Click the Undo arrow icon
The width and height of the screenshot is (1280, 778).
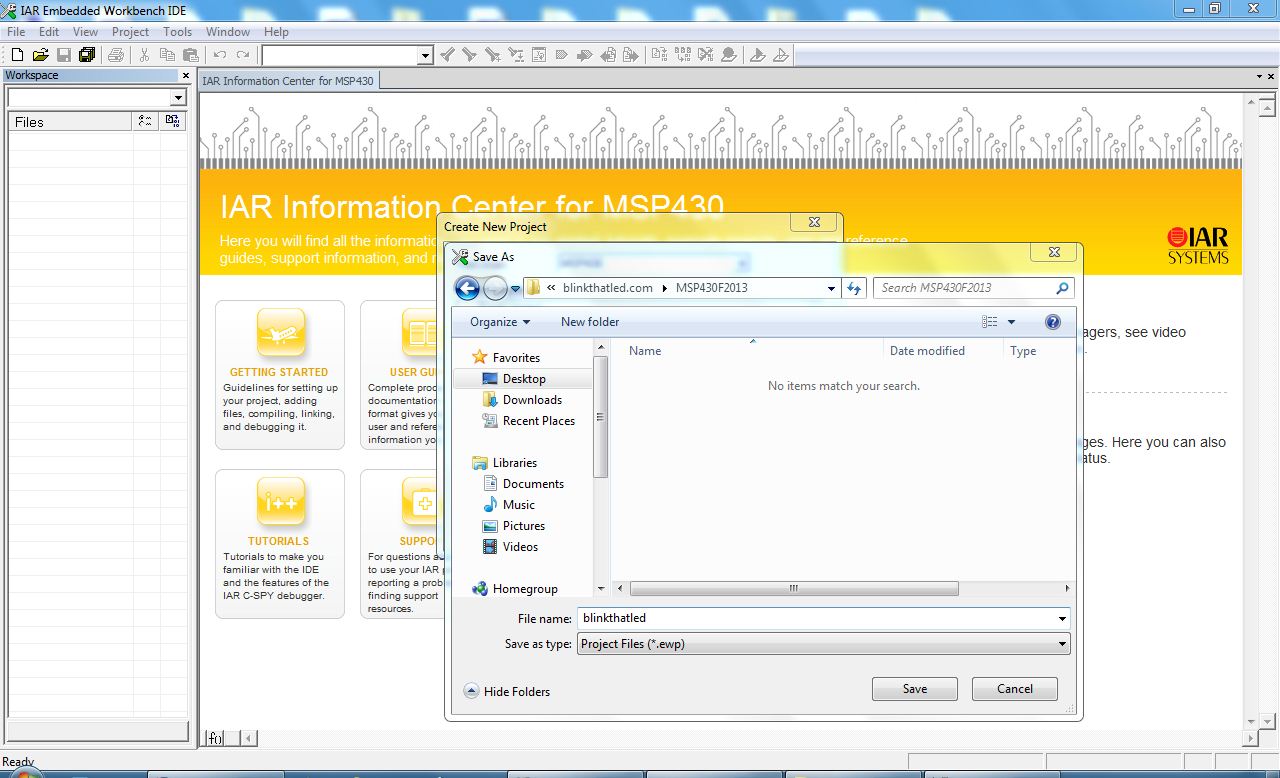(220, 55)
